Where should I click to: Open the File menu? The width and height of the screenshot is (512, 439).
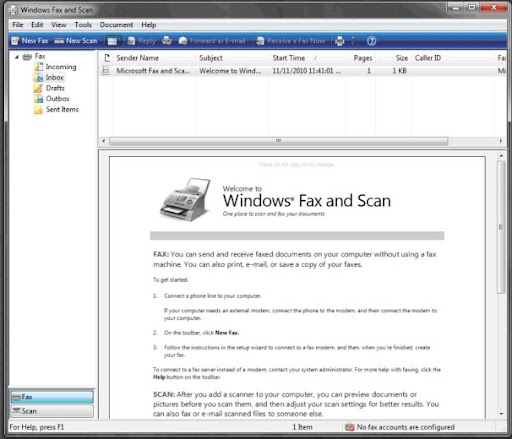point(18,25)
